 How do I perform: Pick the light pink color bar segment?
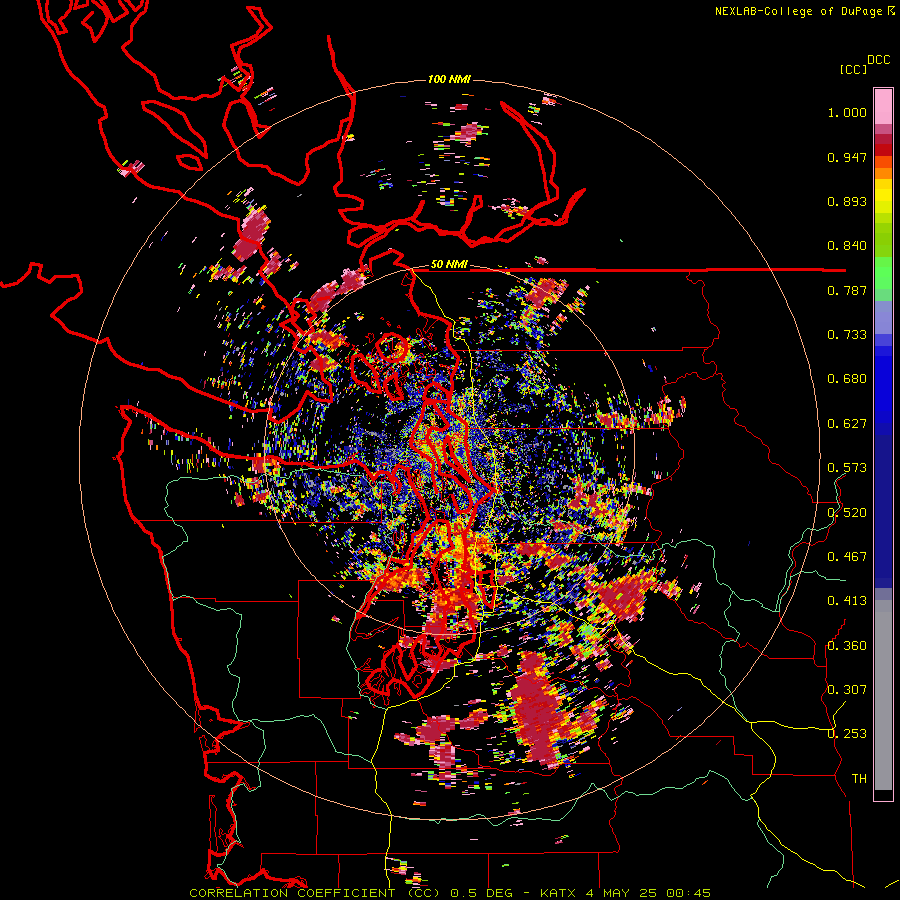click(x=883, y=107)
